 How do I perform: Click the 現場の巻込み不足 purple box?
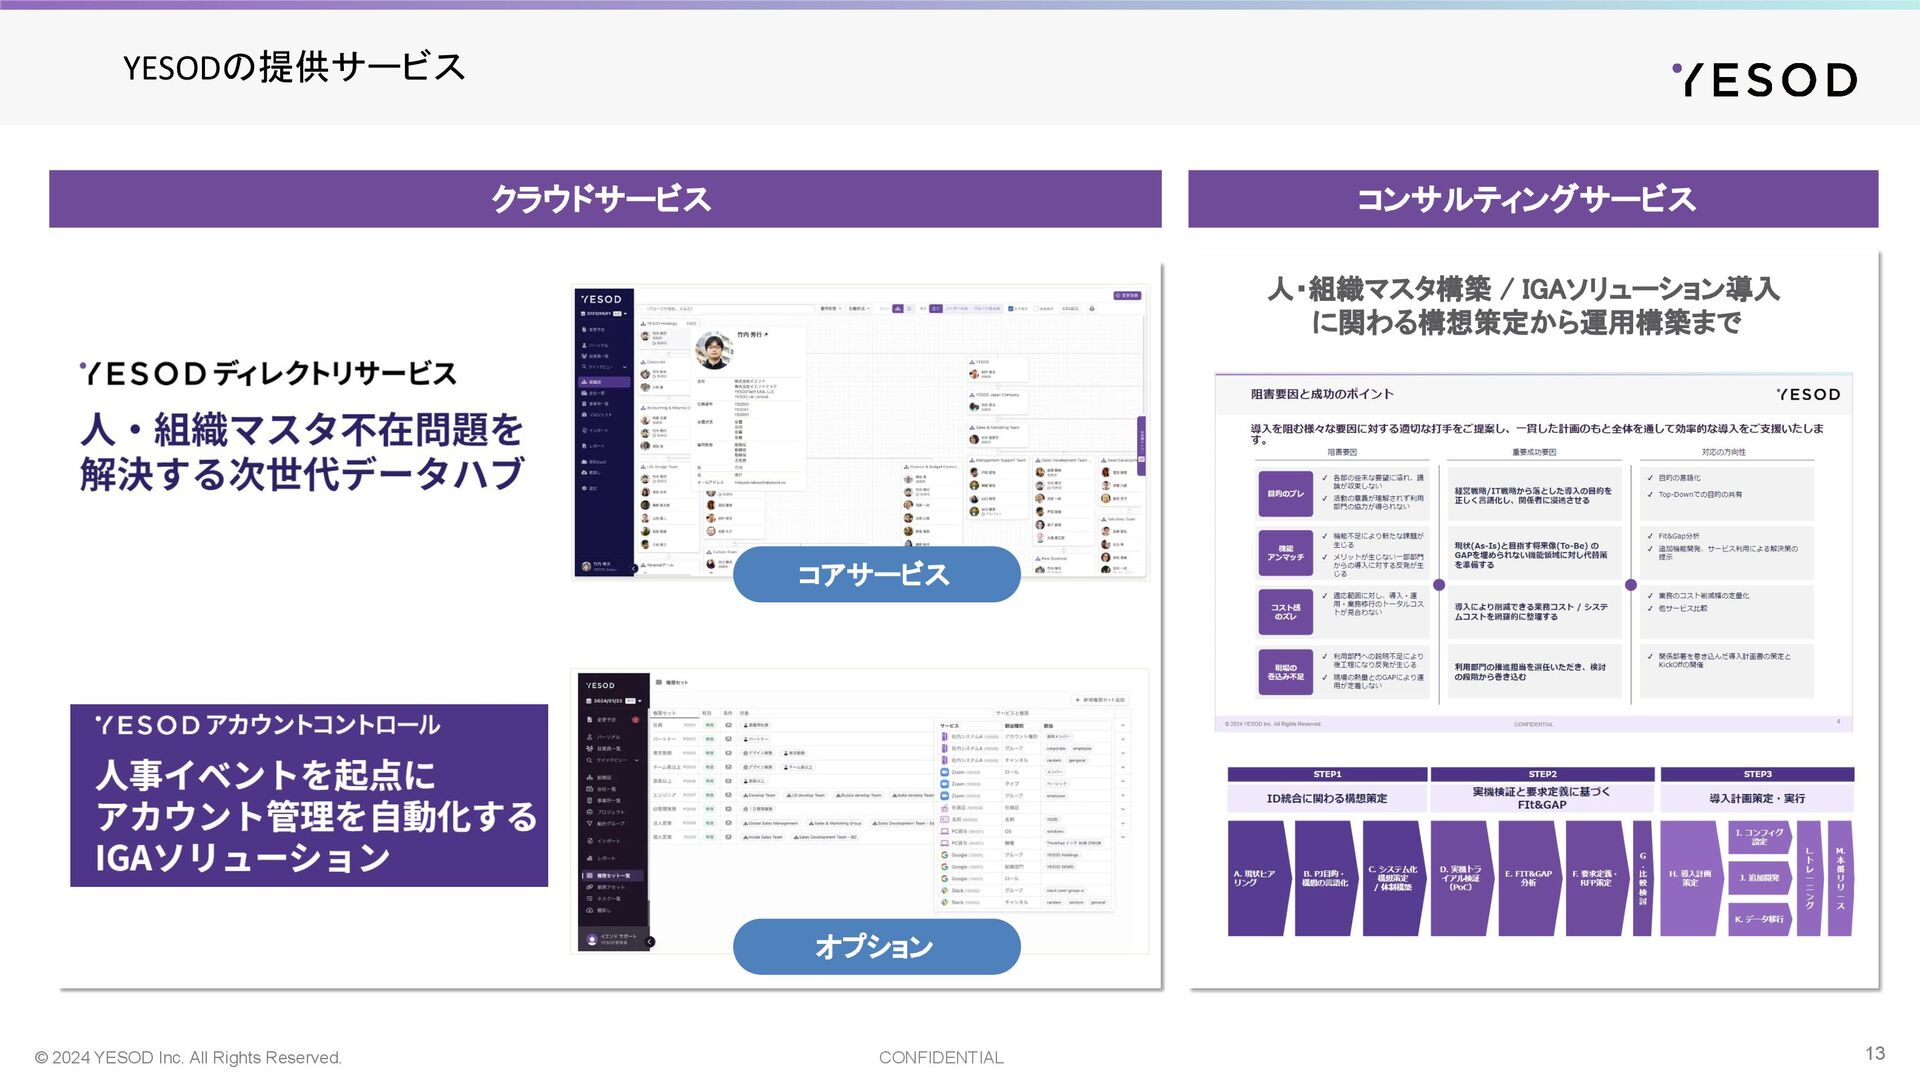(1285, 672)
